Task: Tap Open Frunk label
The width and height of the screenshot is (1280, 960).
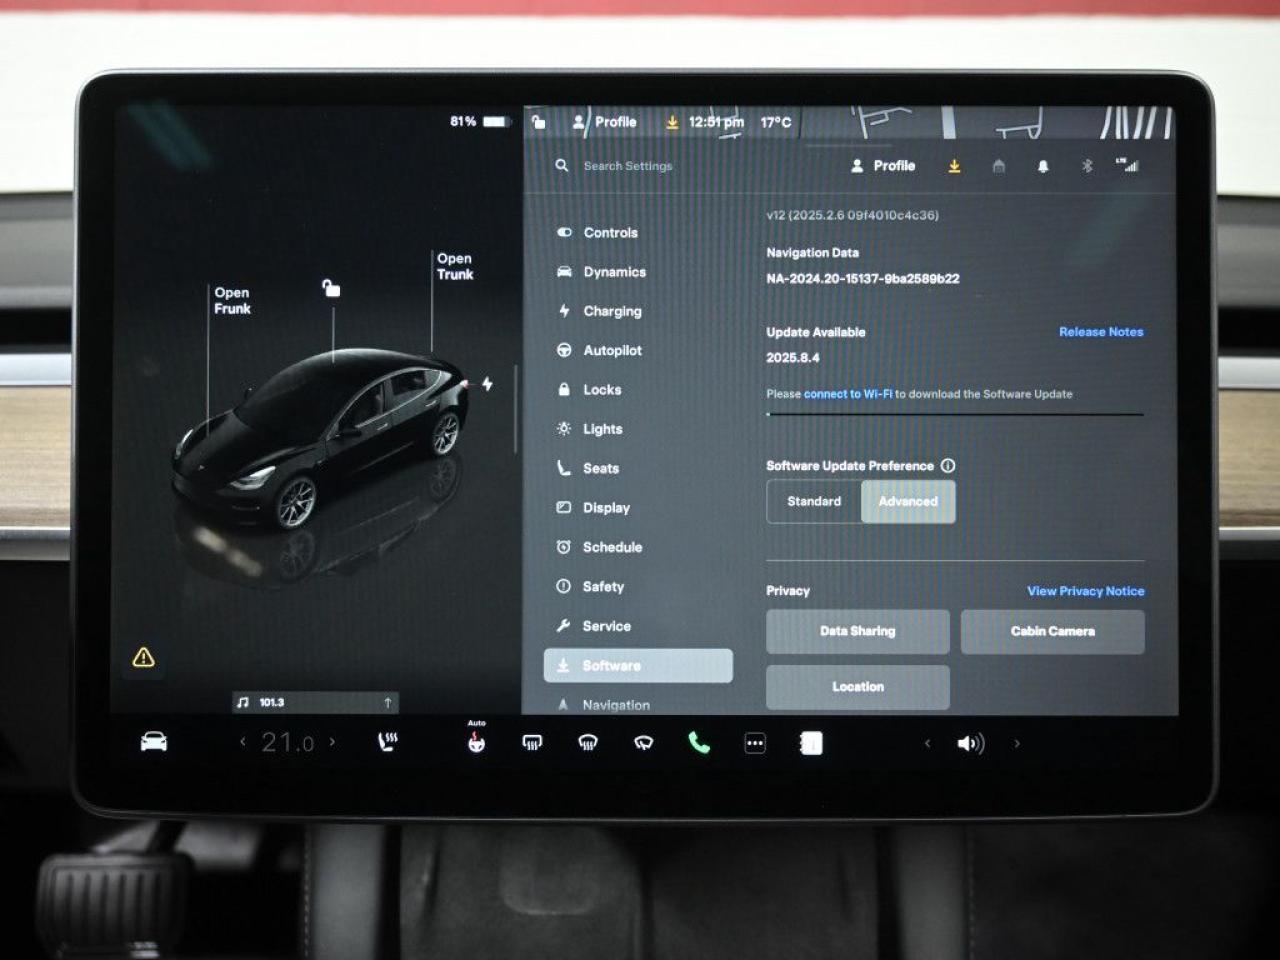Action: click(232, 300)
